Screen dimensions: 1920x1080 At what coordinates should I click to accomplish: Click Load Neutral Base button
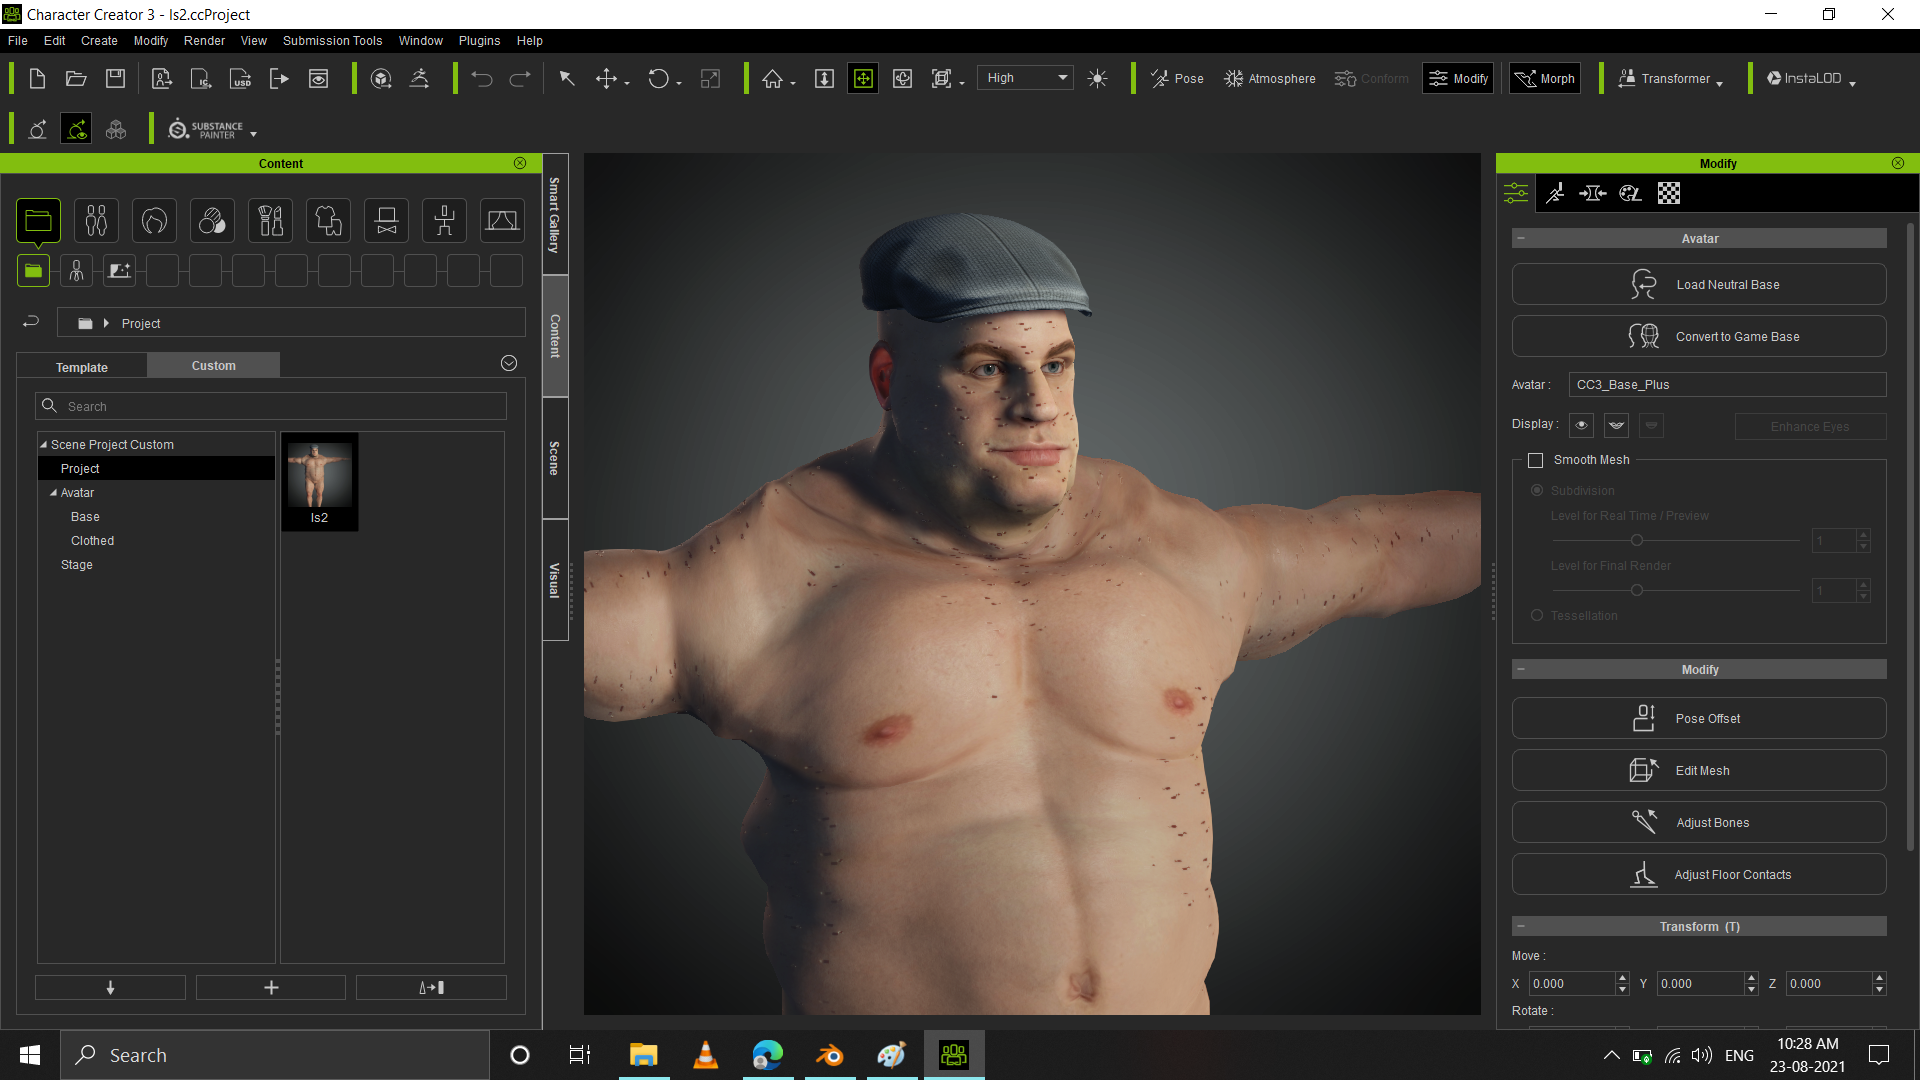1699,284
